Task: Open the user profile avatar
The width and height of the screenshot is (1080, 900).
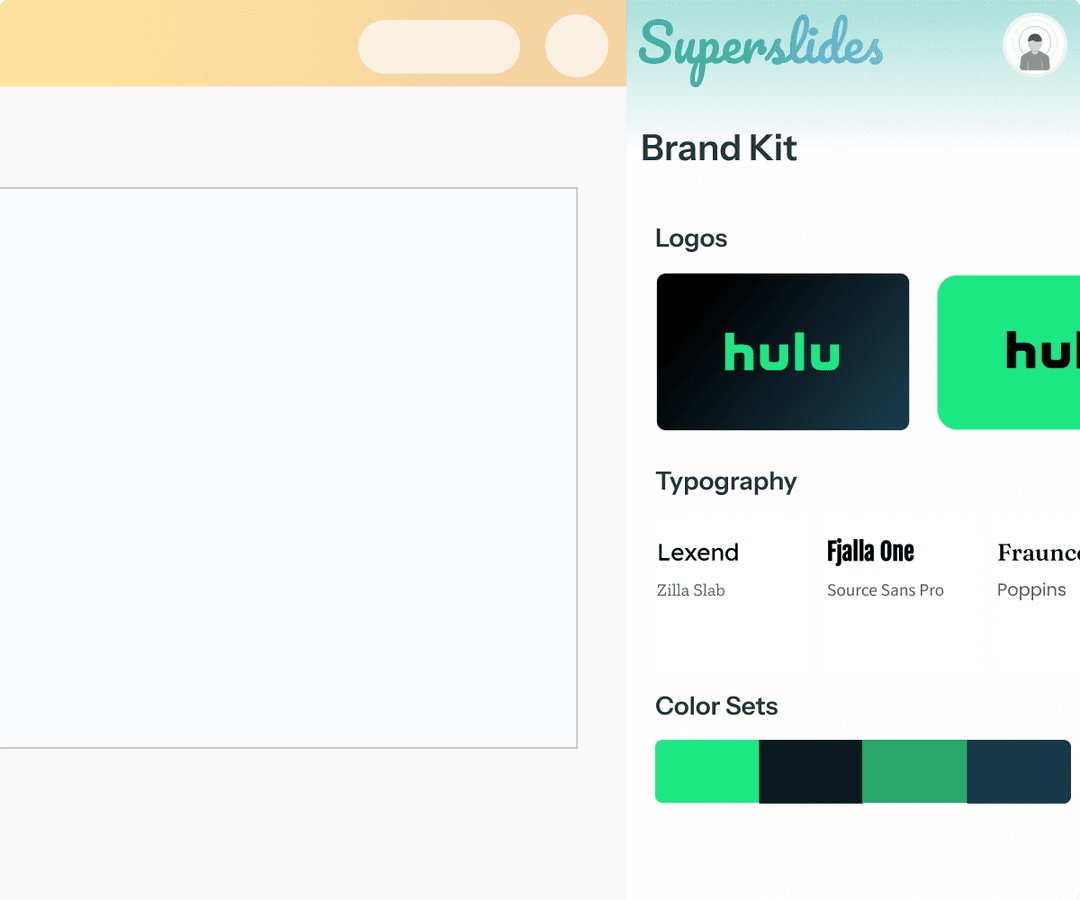Action: point(1034,46)
